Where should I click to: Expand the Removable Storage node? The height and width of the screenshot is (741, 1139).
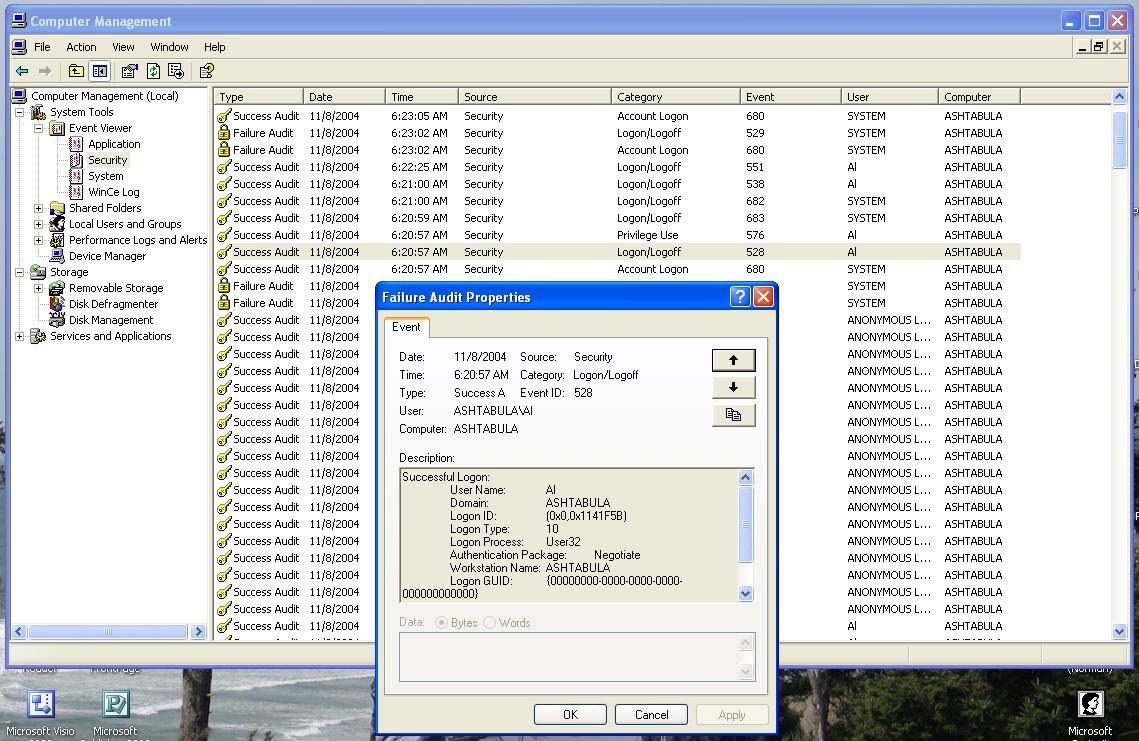[x=38, y=288]
